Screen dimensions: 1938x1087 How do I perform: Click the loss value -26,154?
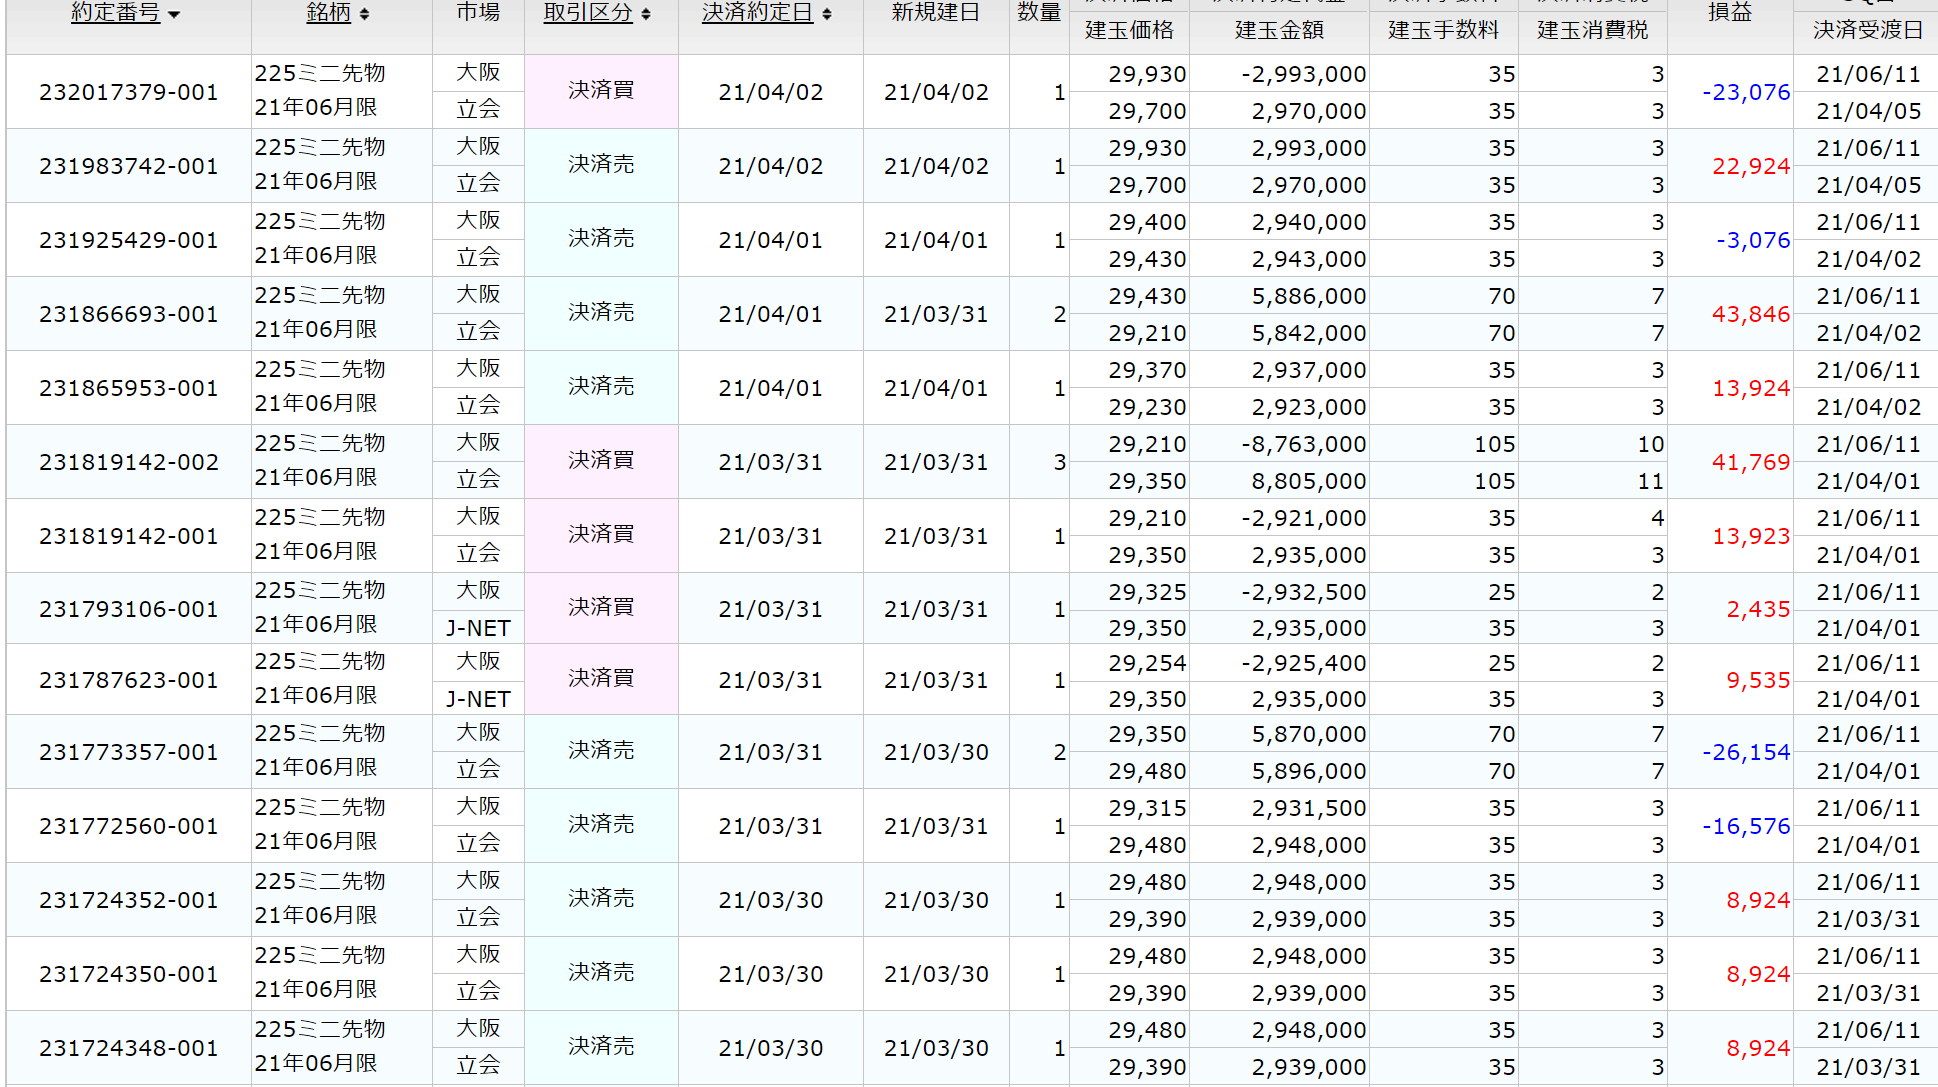pyautogui.click(x=1746, y=752)
